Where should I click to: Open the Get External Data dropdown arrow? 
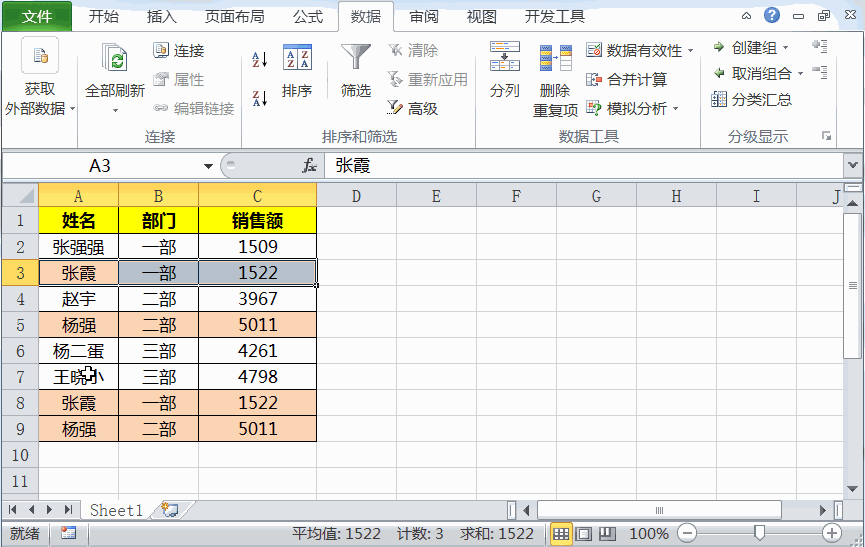(x=72, y=109)
